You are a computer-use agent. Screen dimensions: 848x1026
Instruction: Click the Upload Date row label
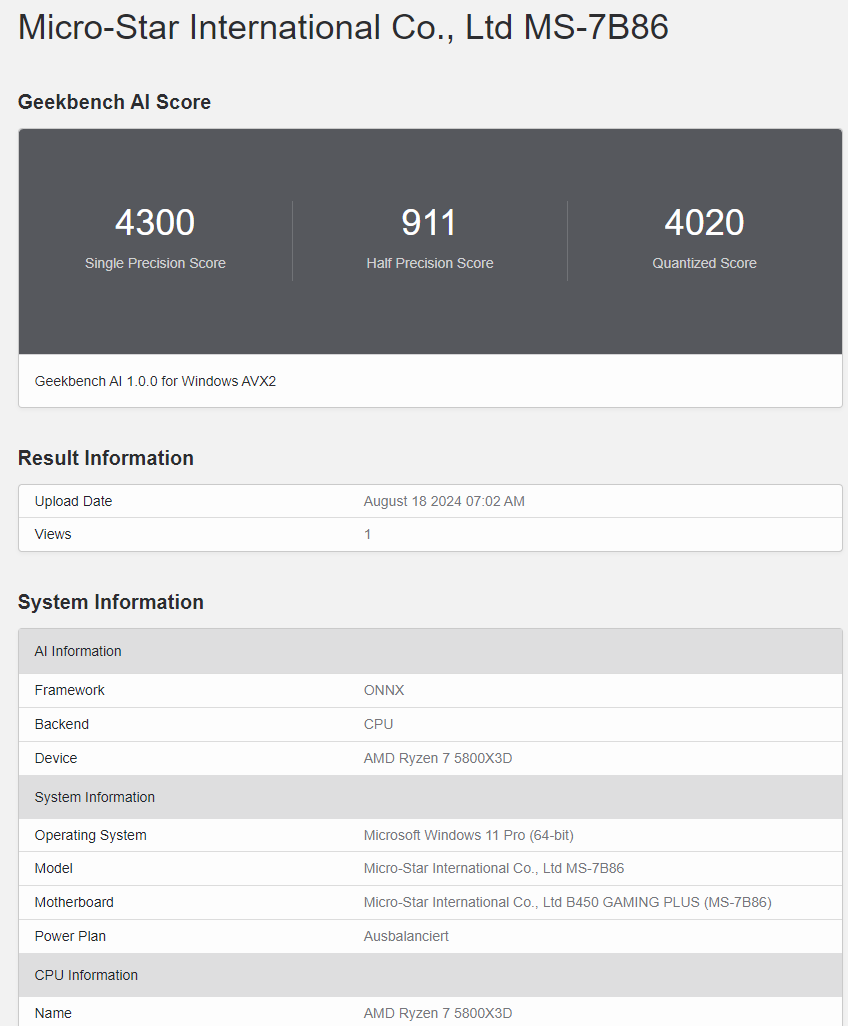pos(73,501)
